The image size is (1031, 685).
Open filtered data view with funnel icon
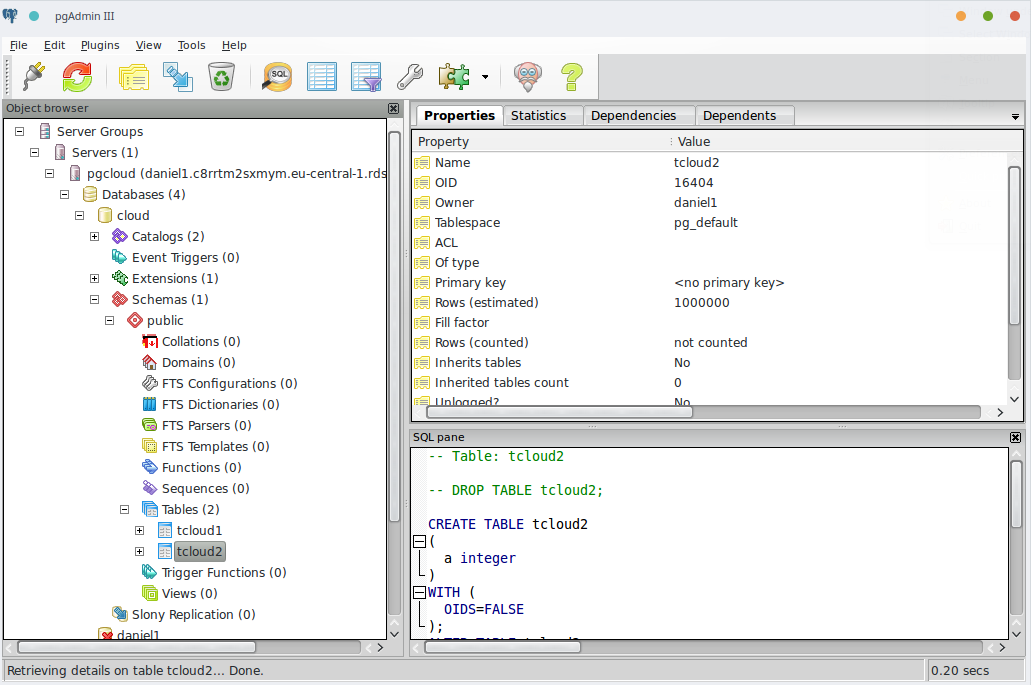[366, 76]
